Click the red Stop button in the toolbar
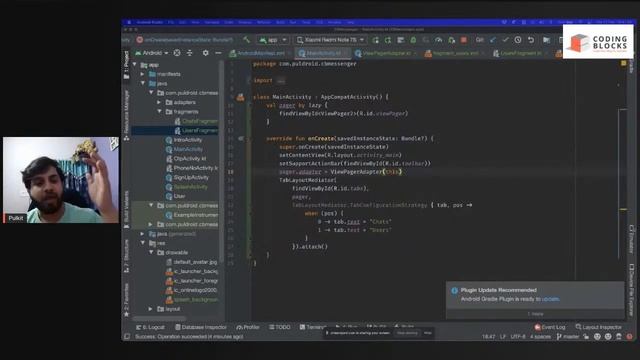640x360 pixels. (464, 40)
